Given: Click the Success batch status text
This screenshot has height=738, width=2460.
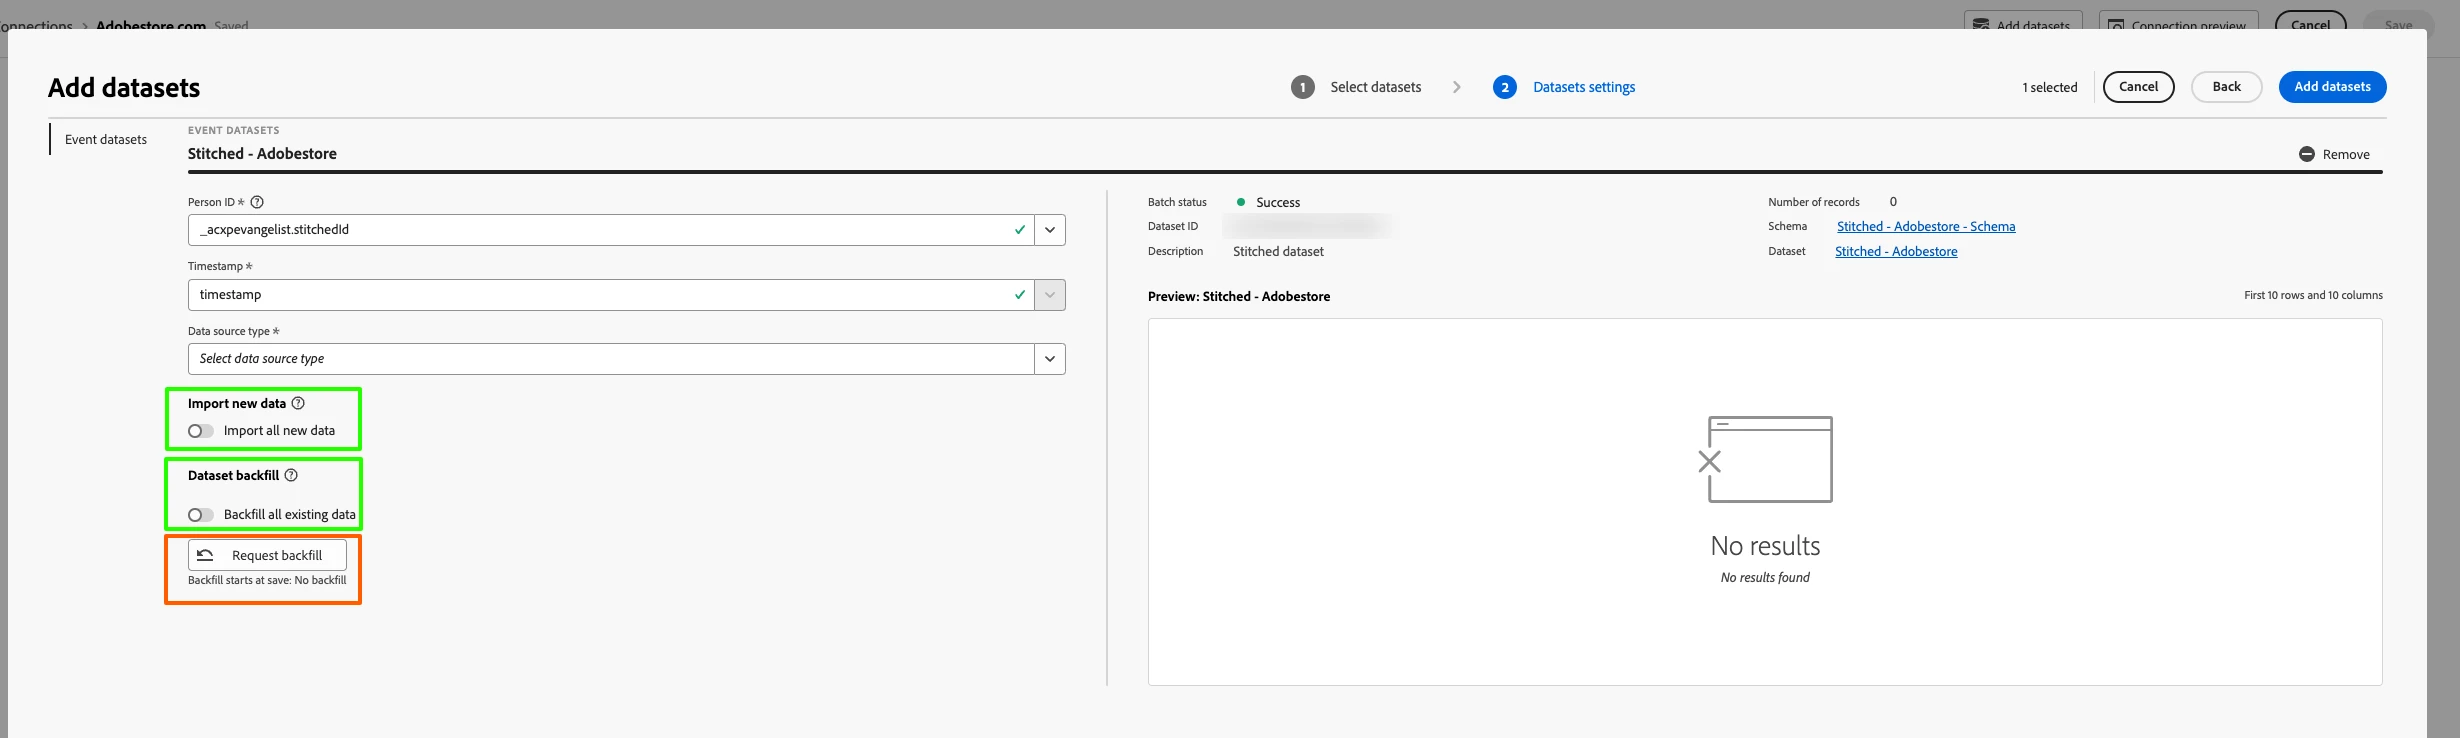Looking at the screenshot, I should (1278, 202).
